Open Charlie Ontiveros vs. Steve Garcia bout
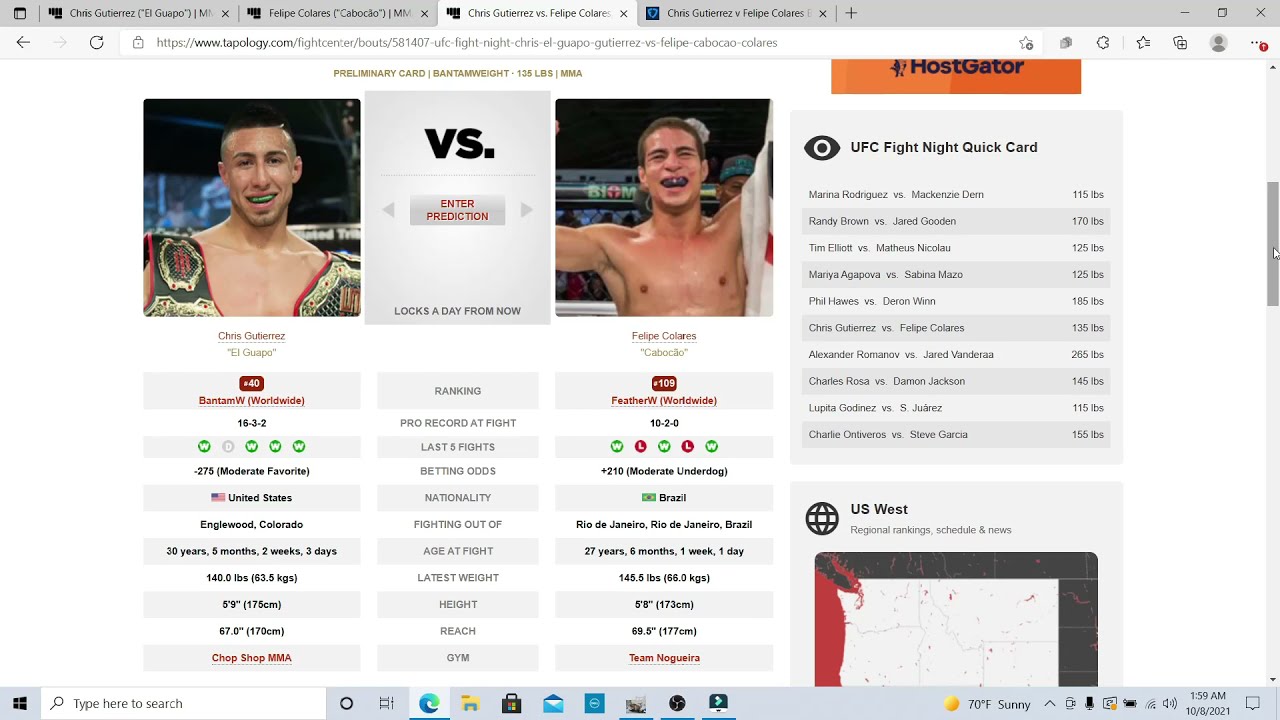Image resolution: width=1280 pixels, height=720 pixels. pos(956,434)
